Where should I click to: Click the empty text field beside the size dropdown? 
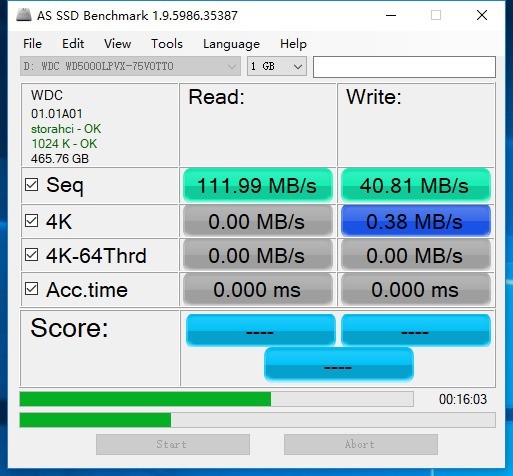click(x=404, y=67)
